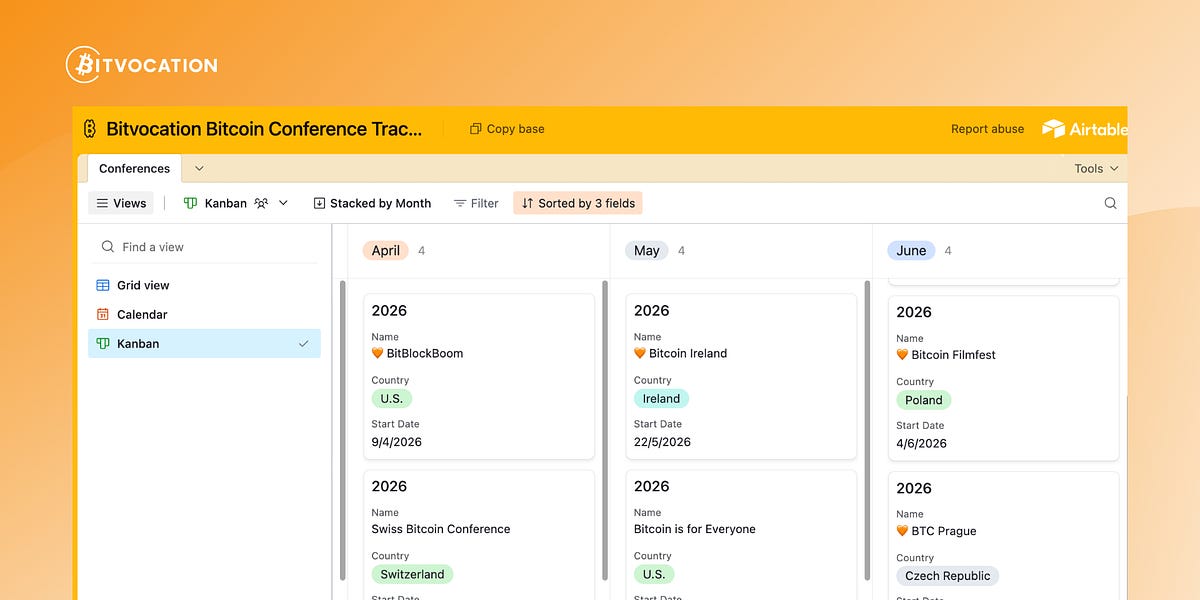1200x600 pixels.
Task: Click the sort arrows icon on Sorted button
Action: click(x=527, y=203)
